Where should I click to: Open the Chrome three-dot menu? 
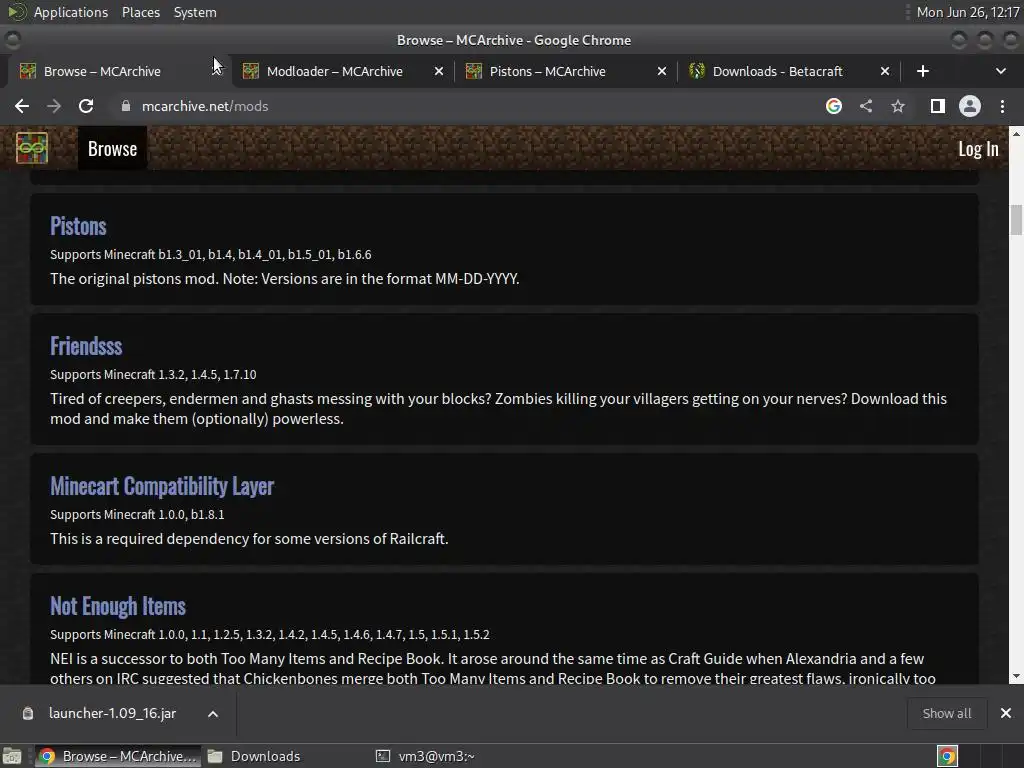pos(1002,106)
